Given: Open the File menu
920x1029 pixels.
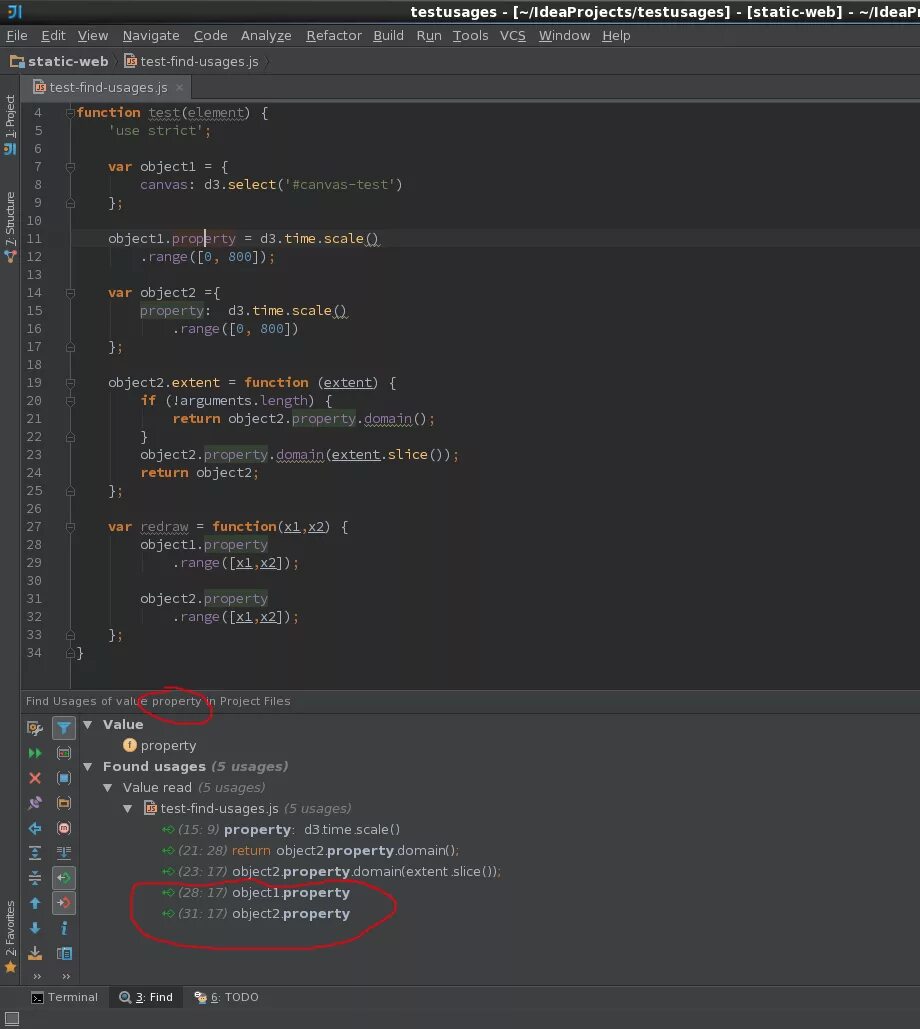Looking at the screenshot, I should coord(16,35).
